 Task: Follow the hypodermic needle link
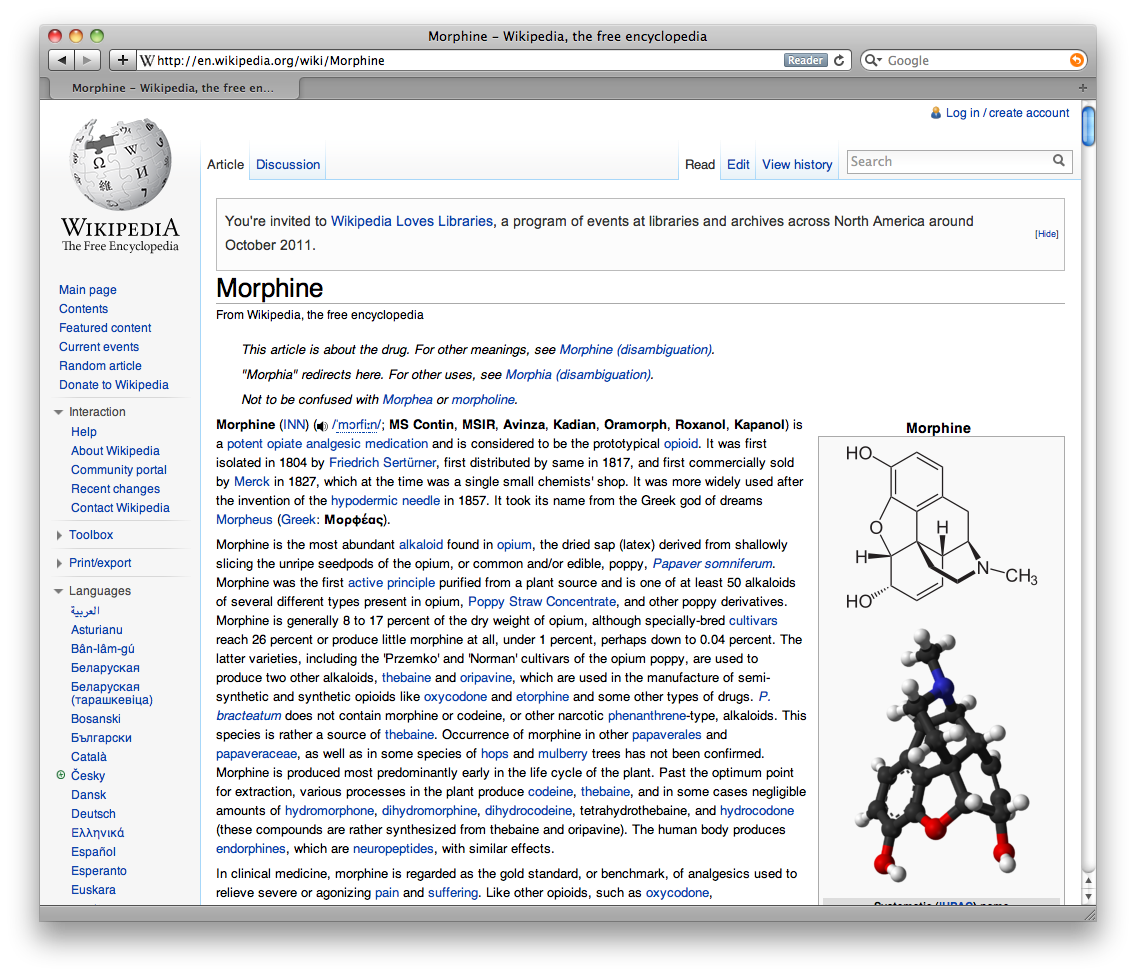(x=385, y=501)
